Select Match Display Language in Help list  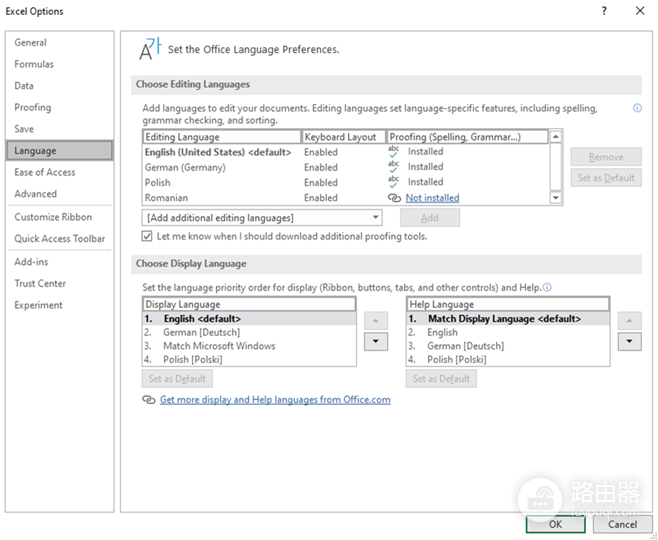click(508, 318)
